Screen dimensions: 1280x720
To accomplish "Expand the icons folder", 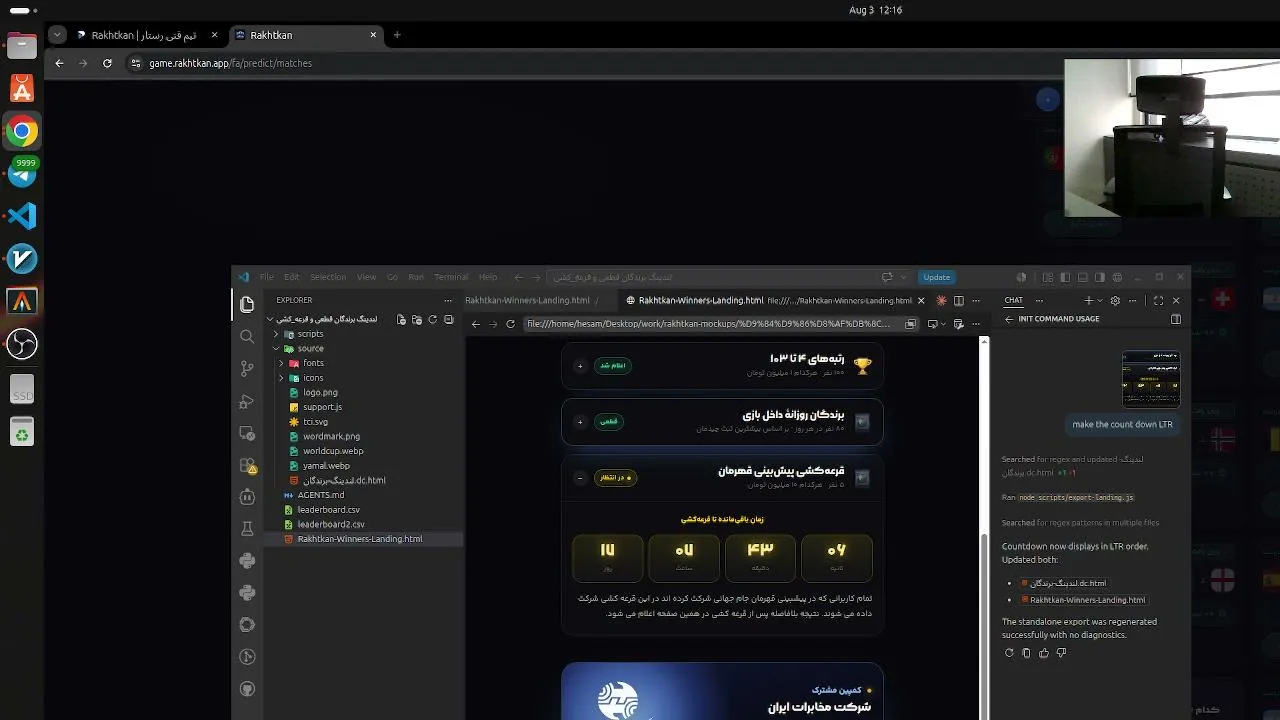I will pos(281,378).
